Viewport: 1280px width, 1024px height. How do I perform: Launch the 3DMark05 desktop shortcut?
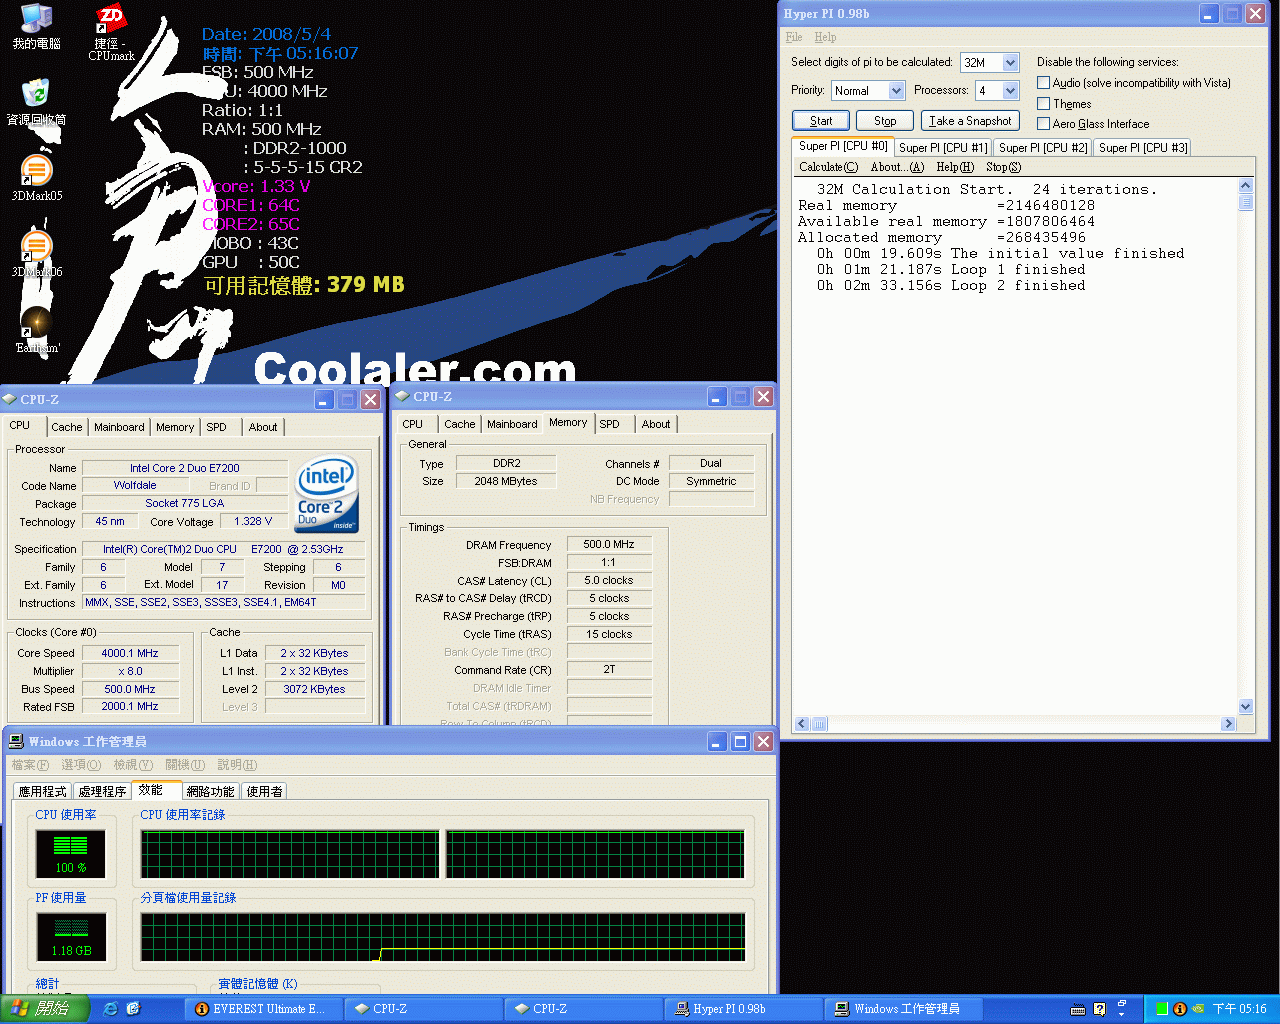tap(36, 178)
